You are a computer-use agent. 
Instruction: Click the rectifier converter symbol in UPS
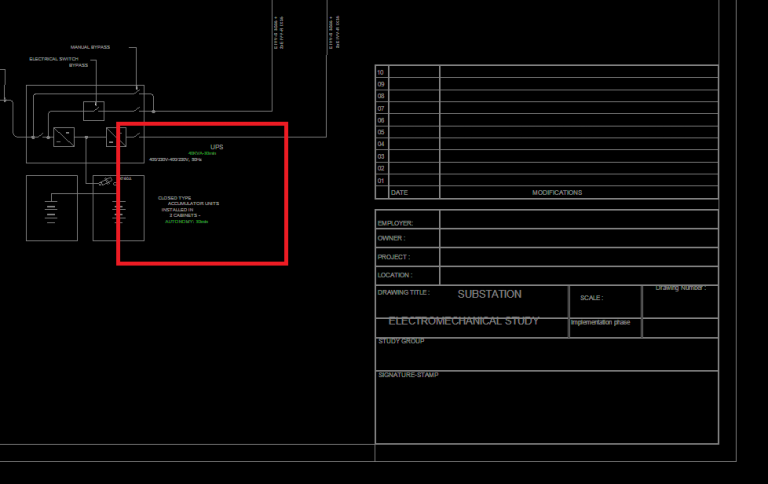coord(64,136)
